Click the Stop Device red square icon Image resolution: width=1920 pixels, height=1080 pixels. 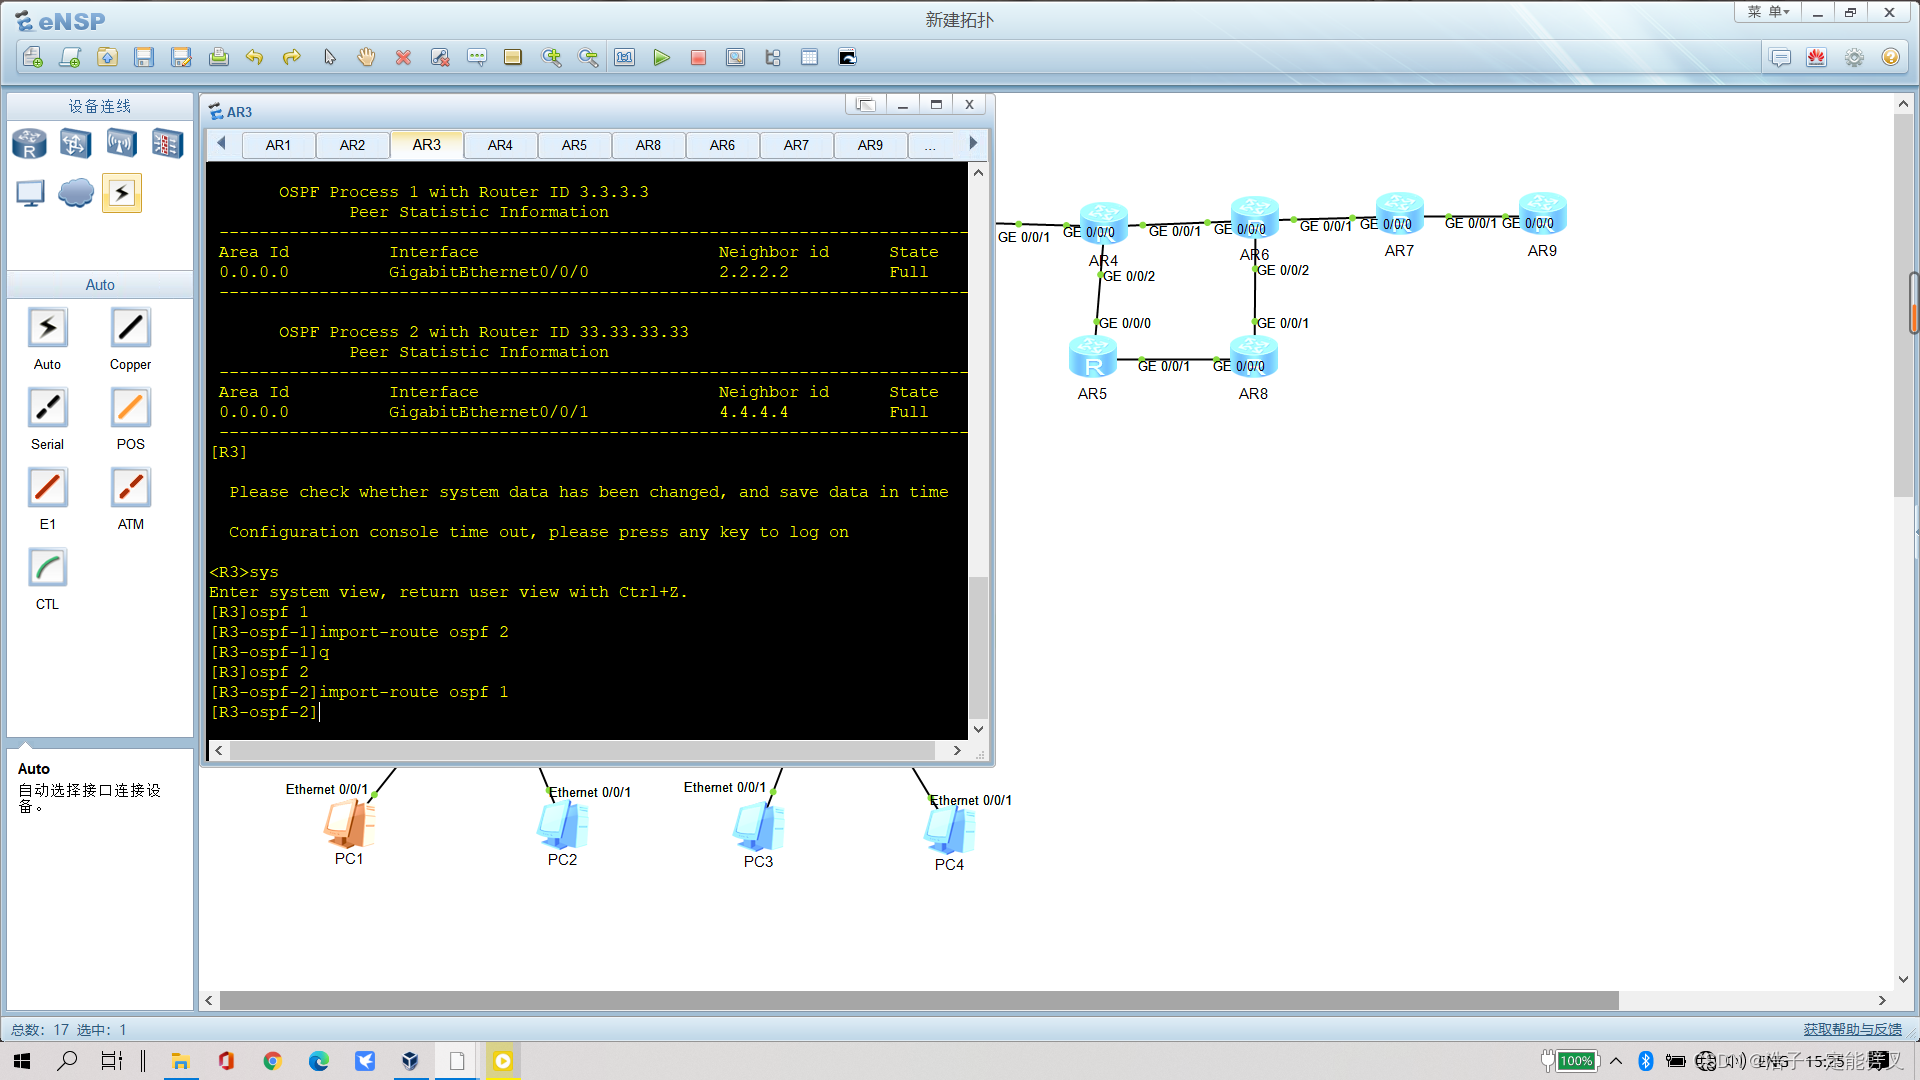[x=698, y=58]
